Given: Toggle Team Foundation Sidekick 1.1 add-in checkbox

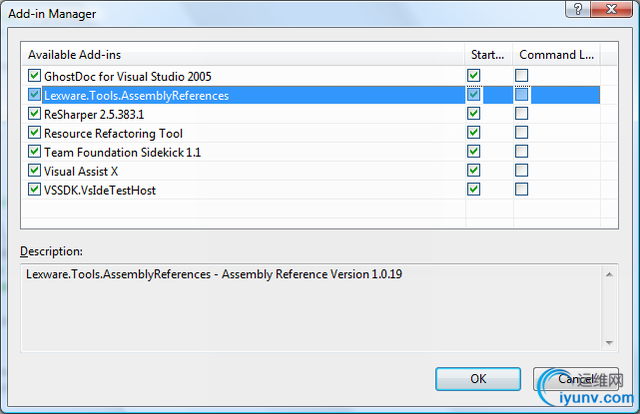Looking at the screenshot, I should (x=34, y=151).
